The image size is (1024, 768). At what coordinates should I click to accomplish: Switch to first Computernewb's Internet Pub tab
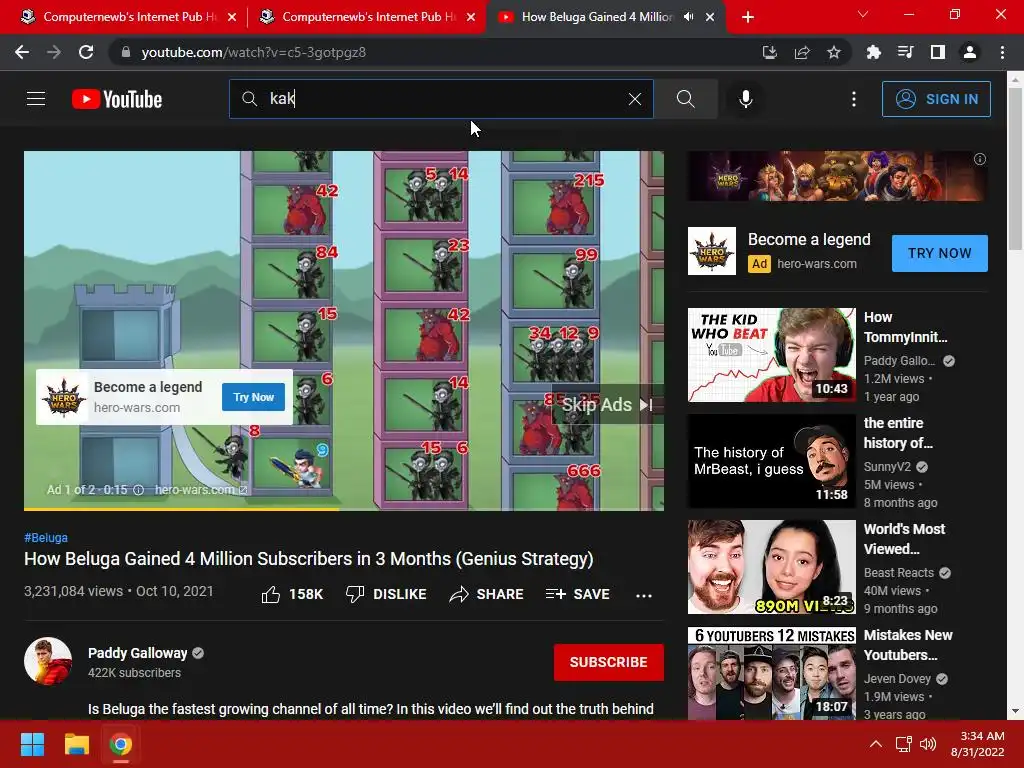(127, 17)
